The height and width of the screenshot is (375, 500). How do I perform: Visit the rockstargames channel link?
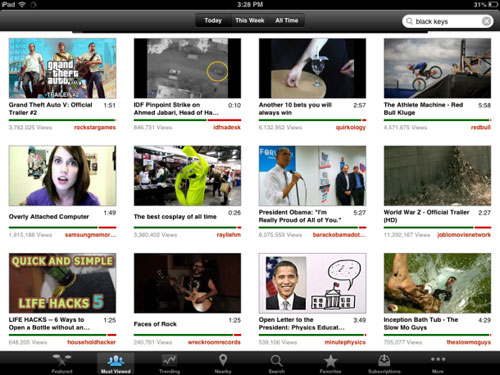[x=95, y=127]
